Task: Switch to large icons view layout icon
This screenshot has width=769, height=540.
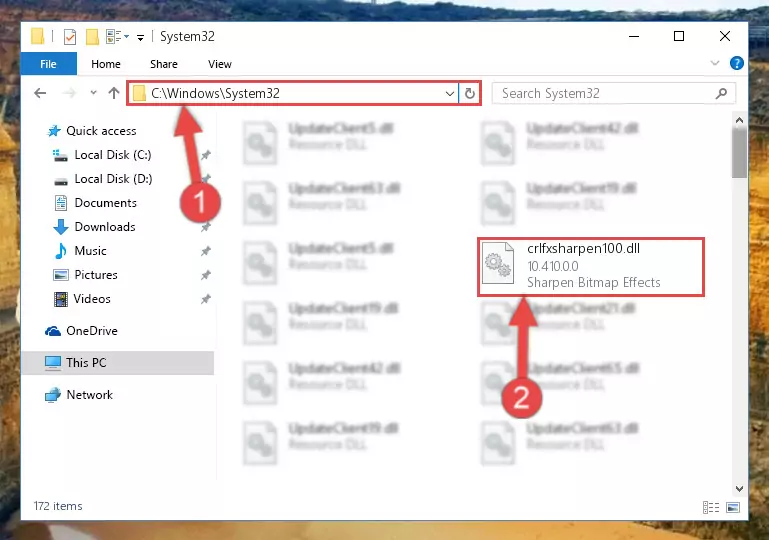Action: click(x=733, y=507)
